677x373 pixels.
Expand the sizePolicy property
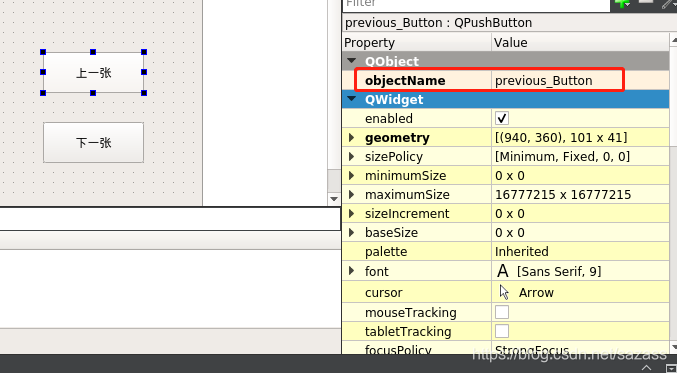(x=351, y=156)
